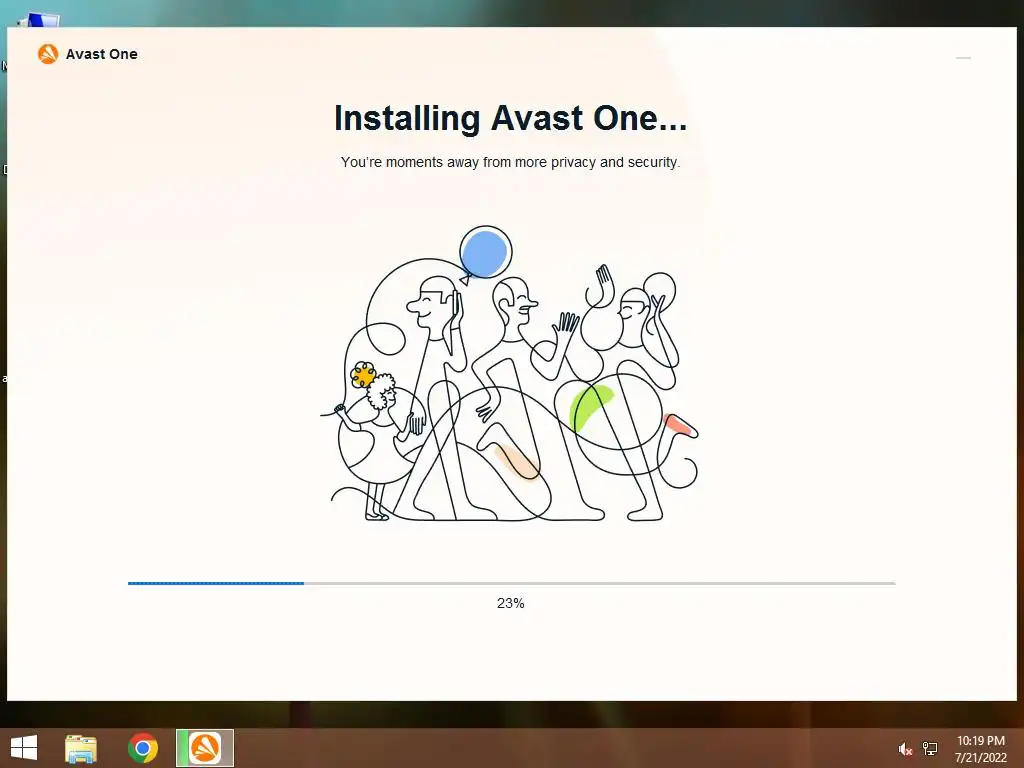This screenshot has height=768, width=1024.
Task: Click the installation progress bar
Action: [x=511, y=583]
